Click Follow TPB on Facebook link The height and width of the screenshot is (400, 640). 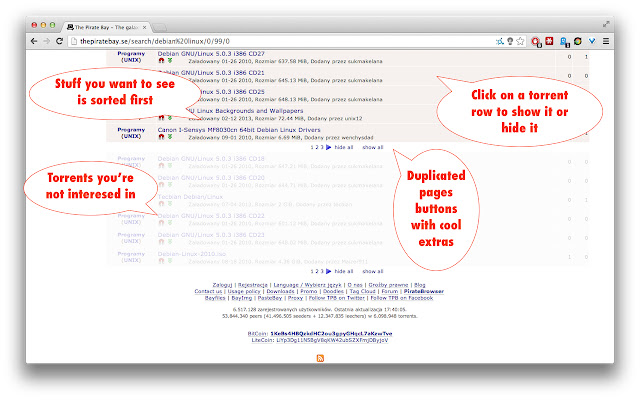402,298
